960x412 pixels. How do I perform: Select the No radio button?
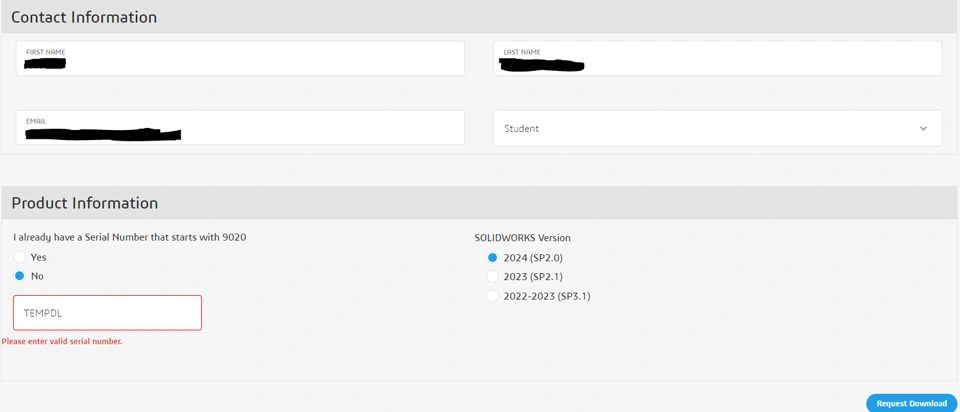[x=20, y=276]
